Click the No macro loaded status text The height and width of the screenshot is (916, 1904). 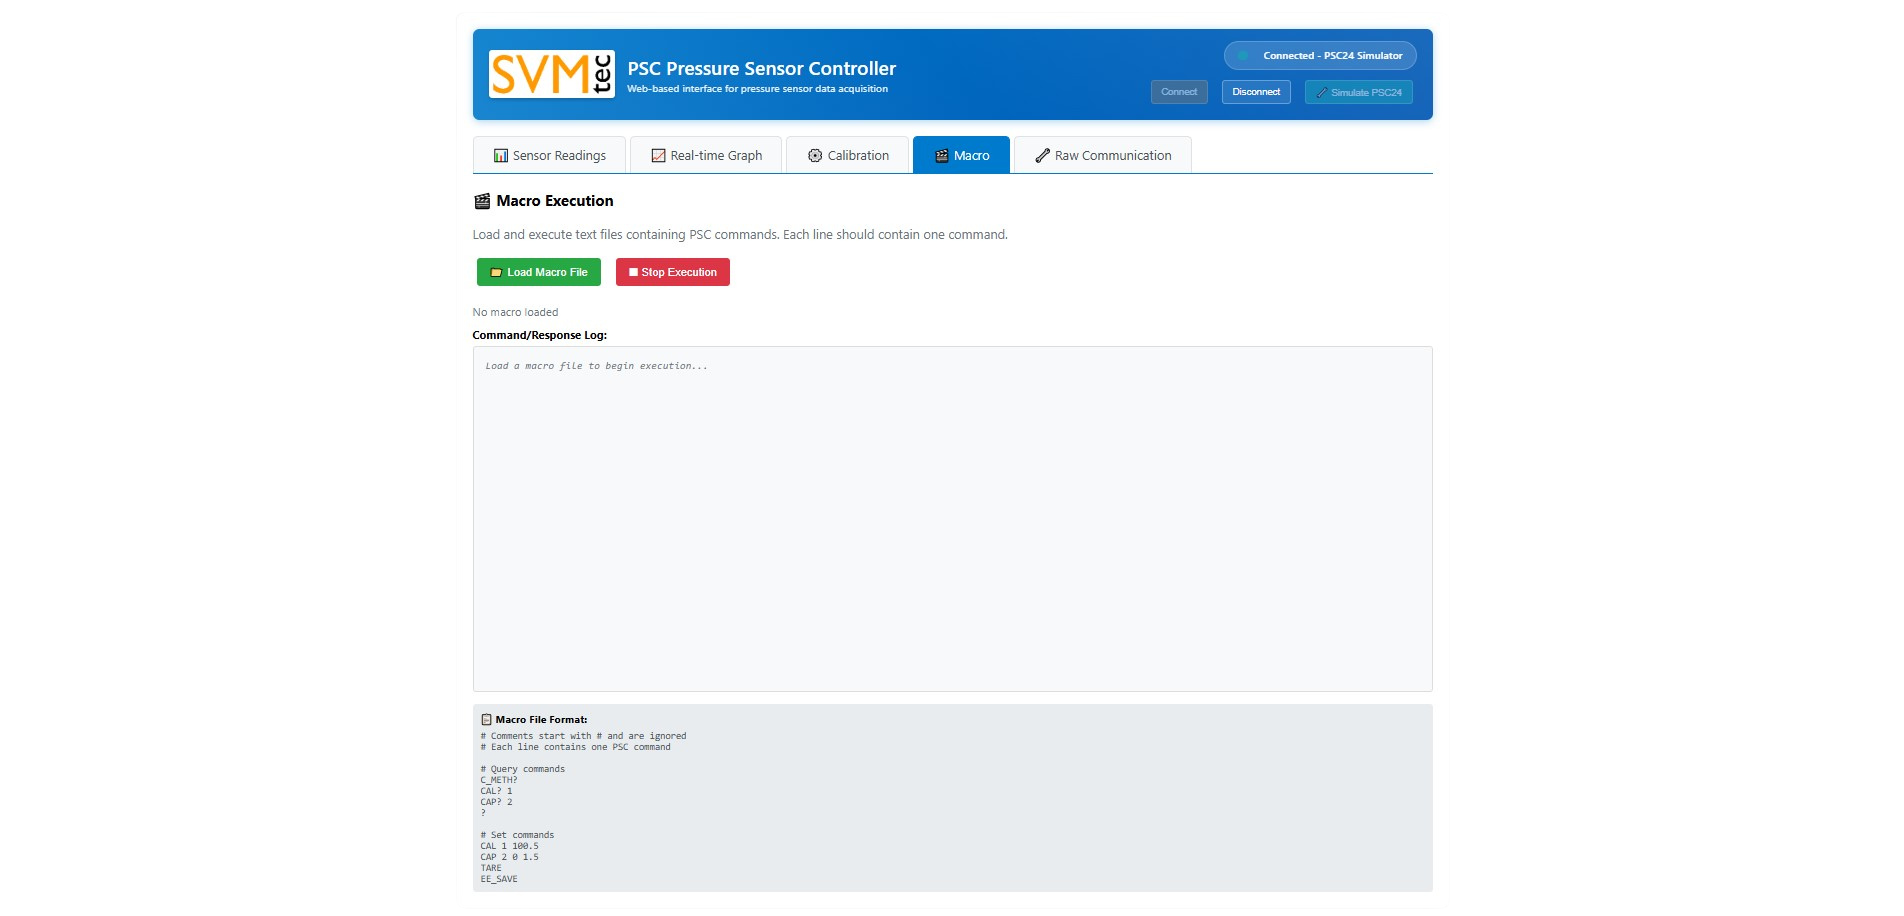point(515,313)
